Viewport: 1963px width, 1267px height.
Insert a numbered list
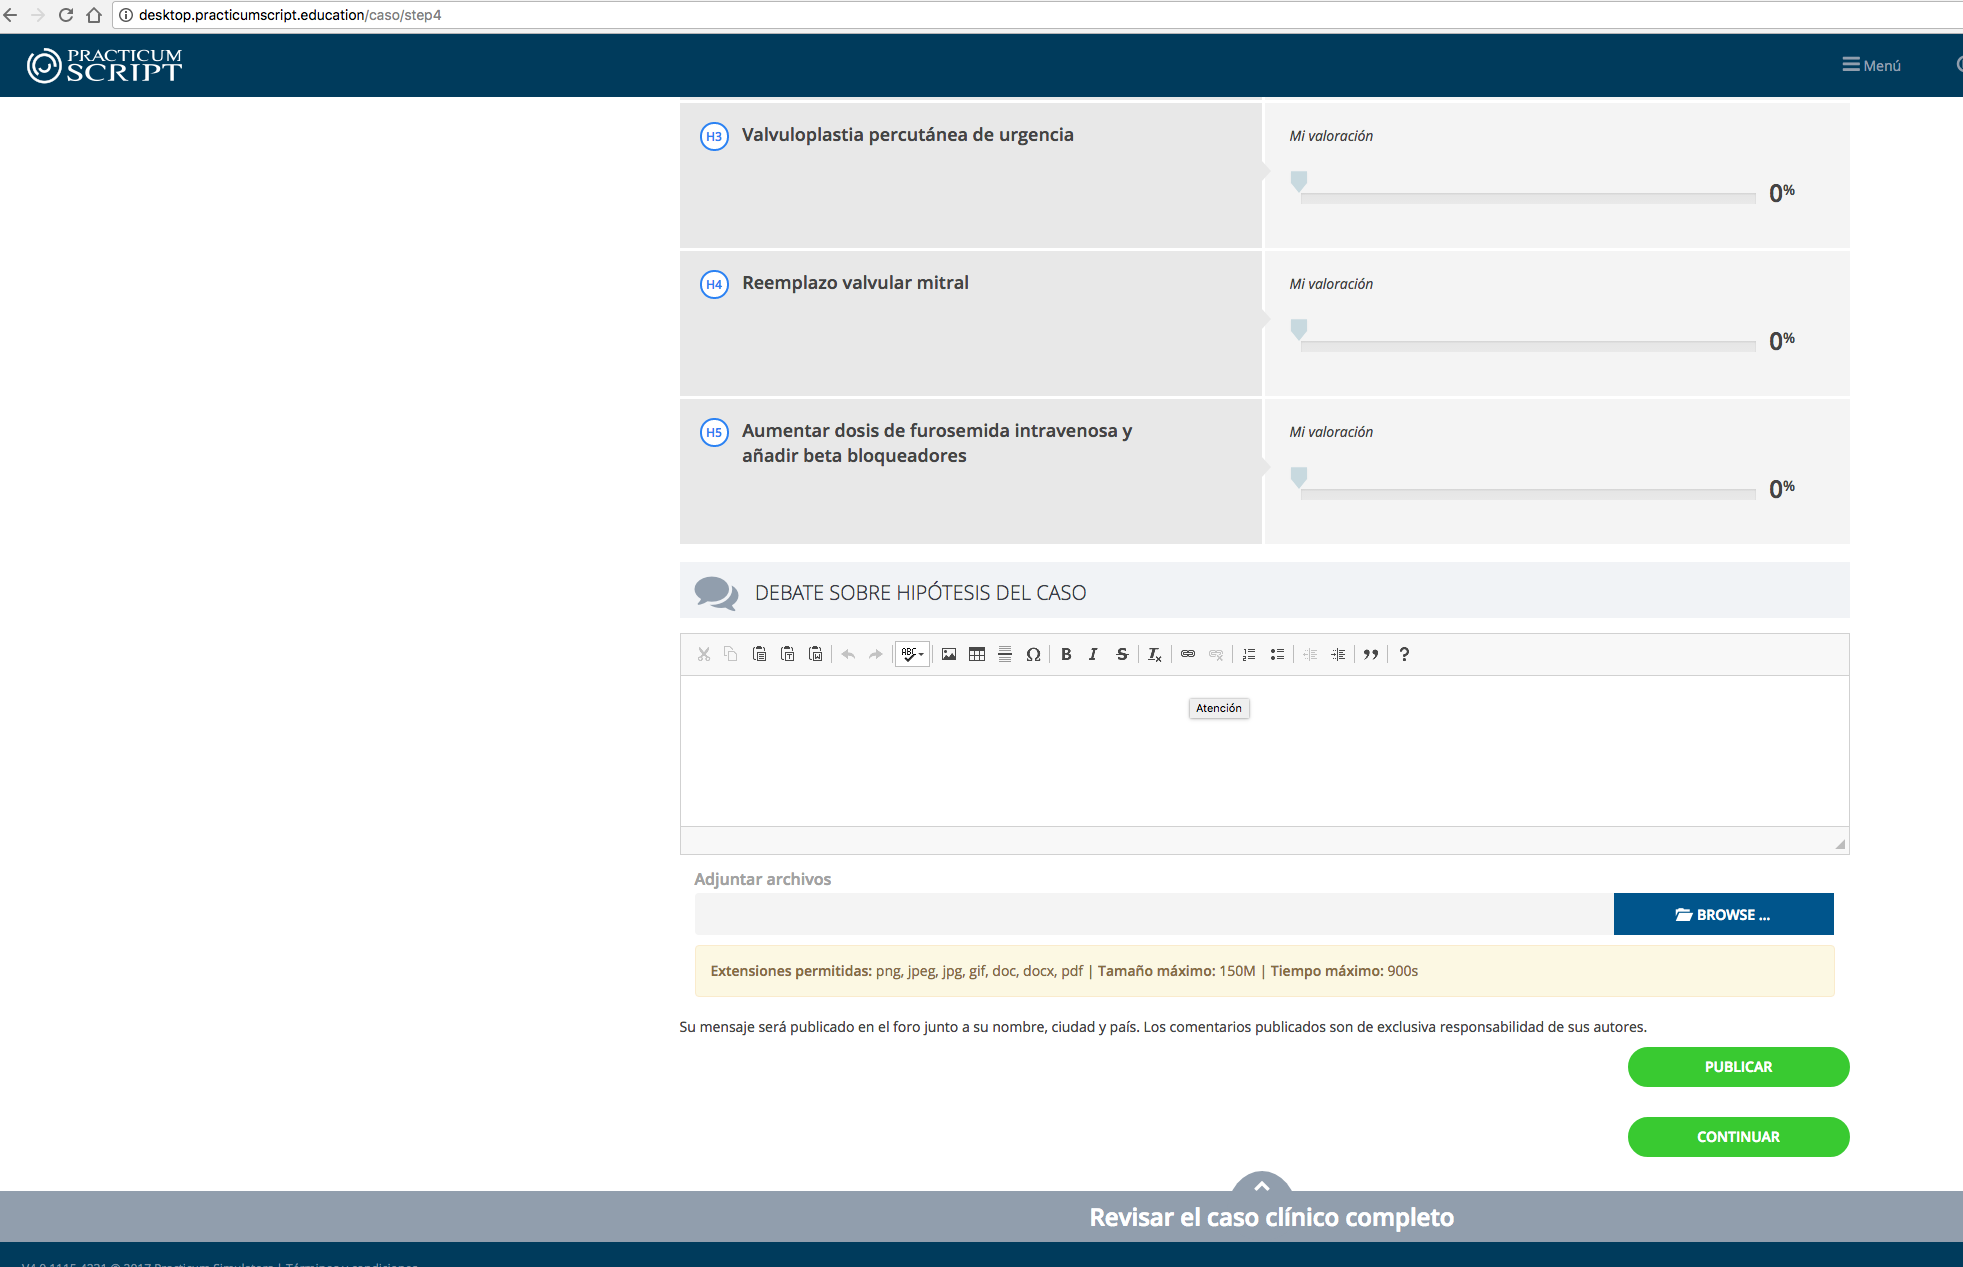[1249, 654]
